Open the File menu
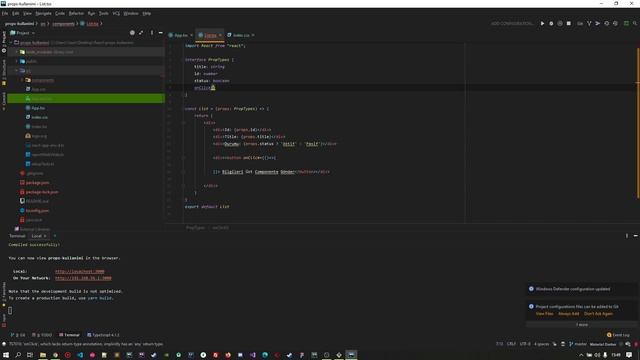Image resolution: width=640 pixels, height=360 pixels. tap(5, 13)
